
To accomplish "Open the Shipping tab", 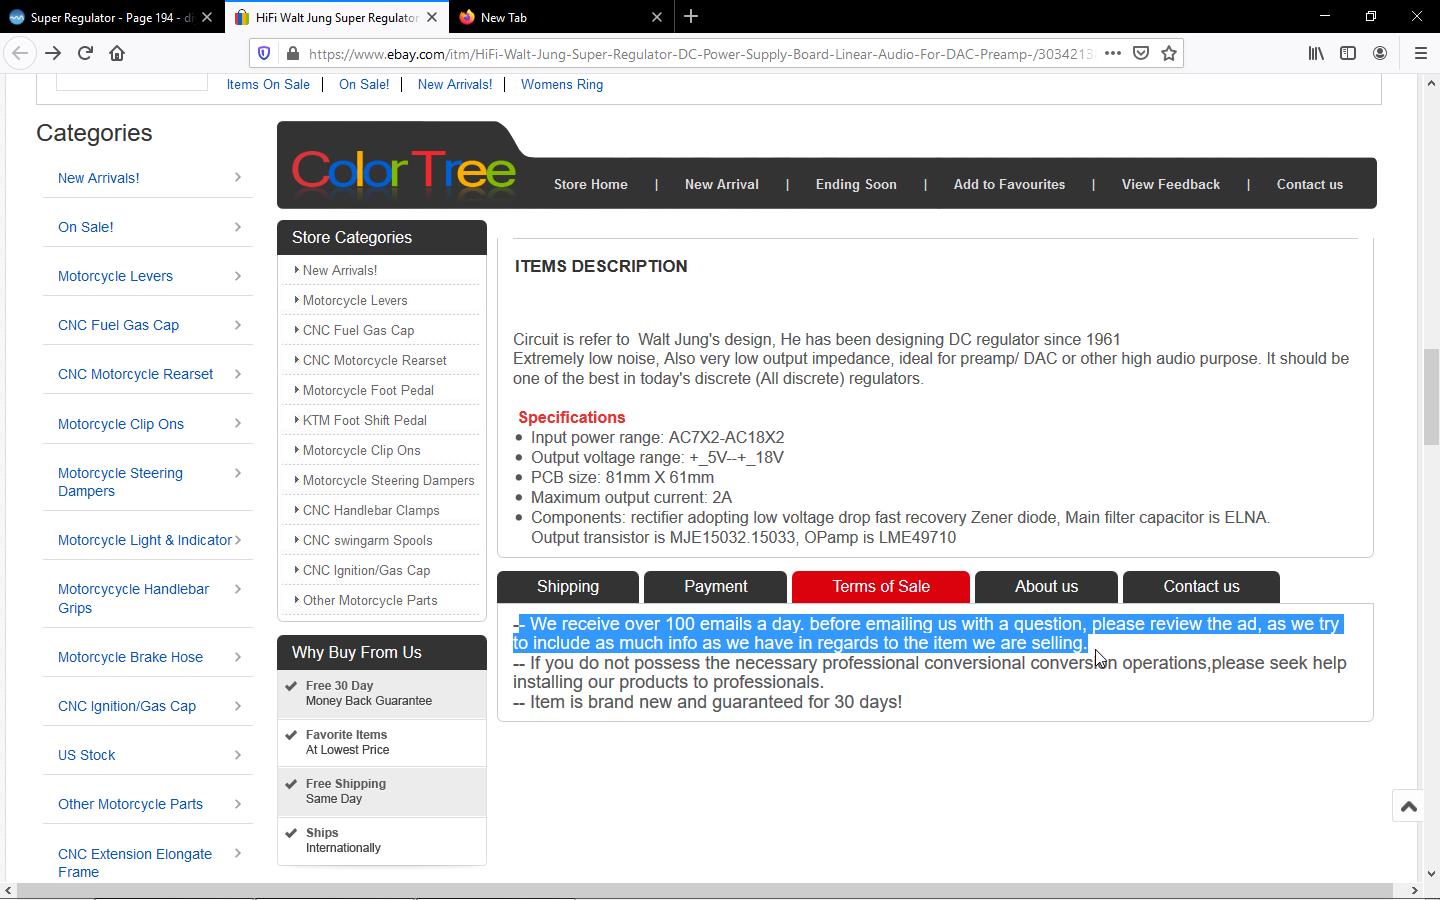I will (568, 587).
